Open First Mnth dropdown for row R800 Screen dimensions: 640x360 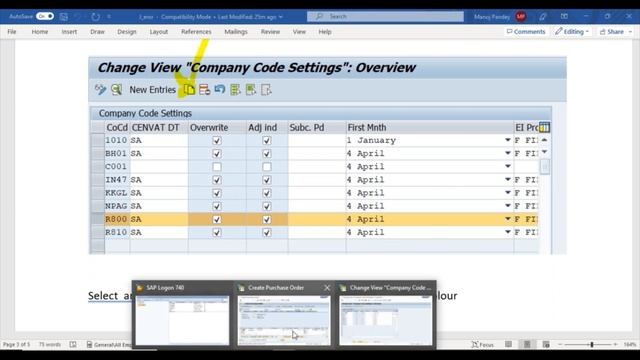pos(508,219)
